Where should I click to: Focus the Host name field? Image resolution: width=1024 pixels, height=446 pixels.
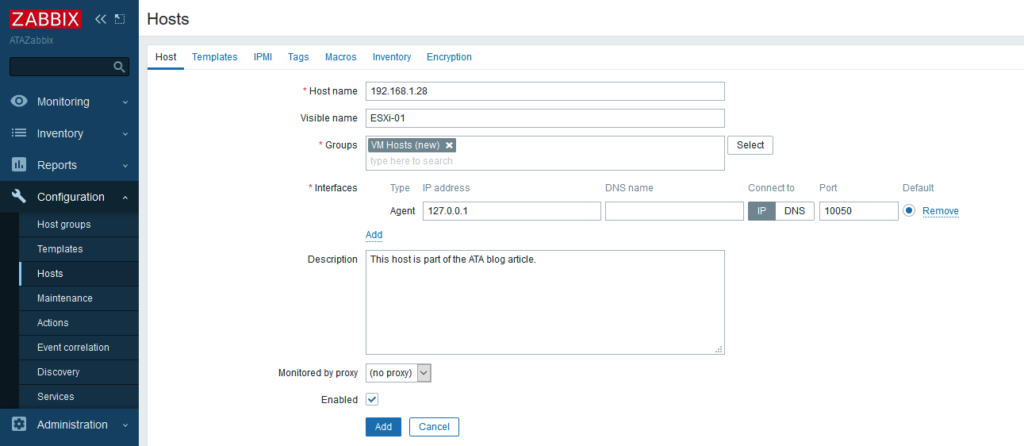[x=545, y=91]
